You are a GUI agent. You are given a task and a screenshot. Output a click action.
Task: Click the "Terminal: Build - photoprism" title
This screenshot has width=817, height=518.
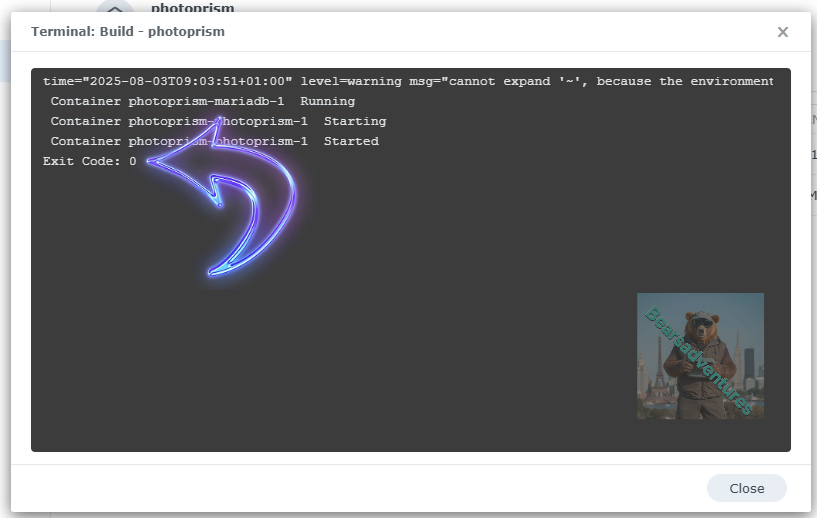click(x=128, y=32)
